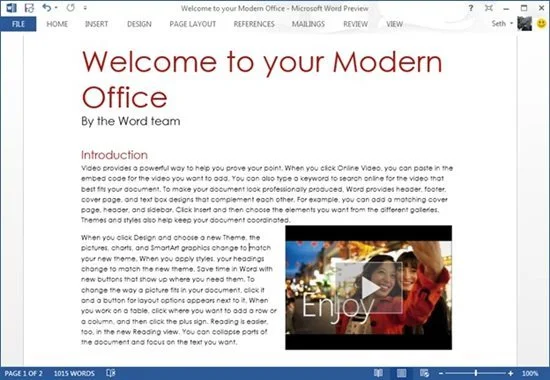This screenshot has width=550, height=380.
Task: Switch to the INSERT tab
Action: pyautogui.click(x=96, y=24)
